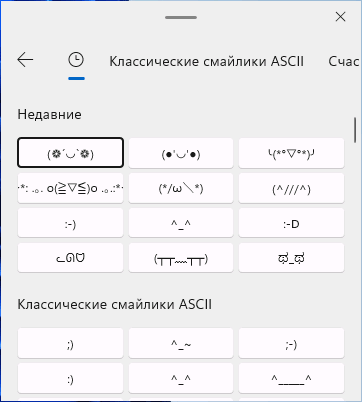Choose the ಥ_ಥ teary kaomoji
The height and width of the screenshot is (402, 362).
point(291,258)
